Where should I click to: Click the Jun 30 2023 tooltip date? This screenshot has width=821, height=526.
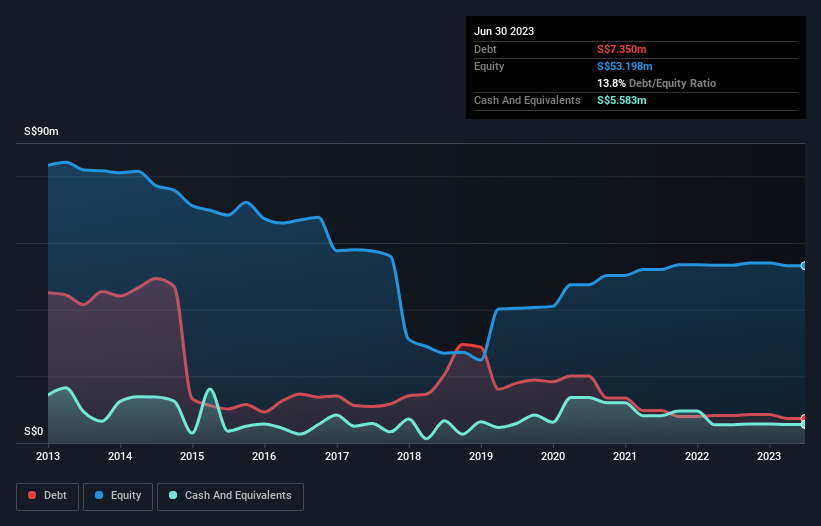[504, 31]
